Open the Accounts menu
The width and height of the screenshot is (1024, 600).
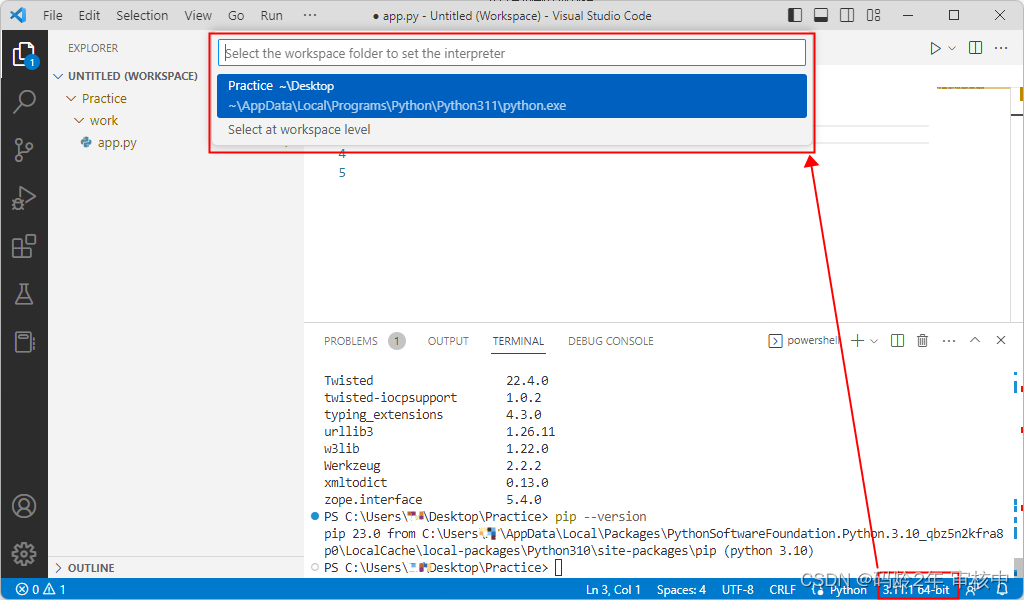(24, 506)
